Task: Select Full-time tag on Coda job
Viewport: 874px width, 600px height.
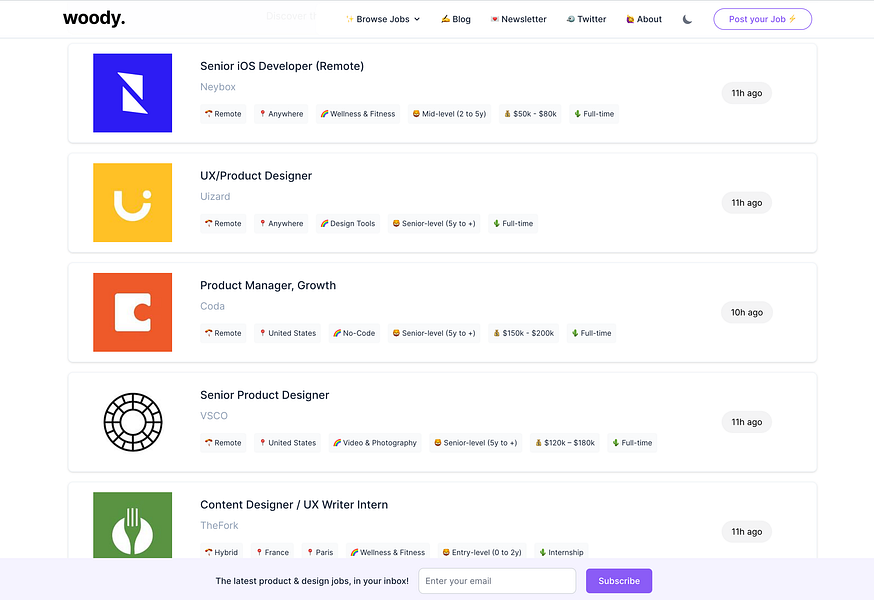Action: [591, 333]
